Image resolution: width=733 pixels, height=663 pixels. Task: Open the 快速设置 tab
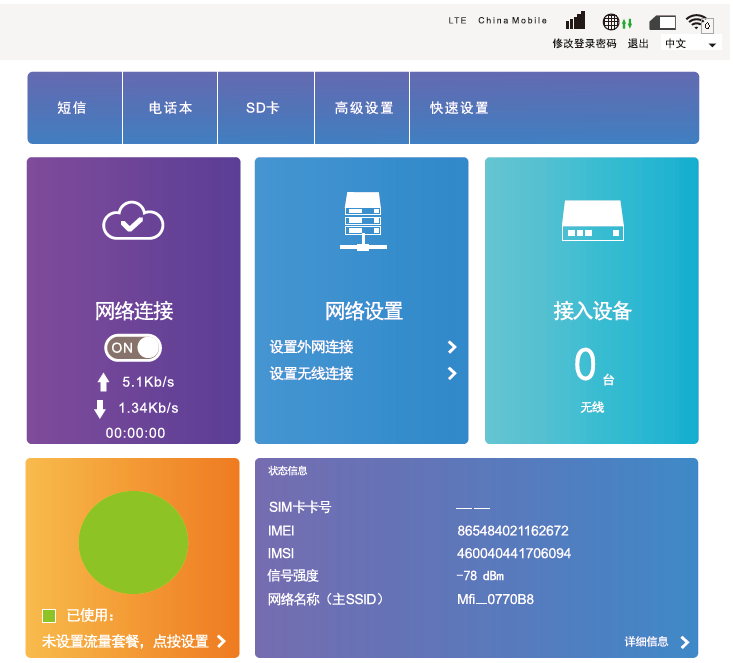click(x=459, y=108)
